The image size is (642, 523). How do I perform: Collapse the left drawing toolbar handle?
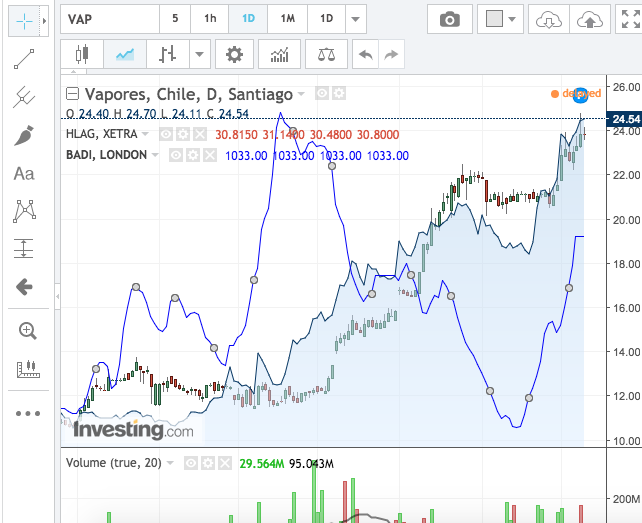[x=57, y=296]
